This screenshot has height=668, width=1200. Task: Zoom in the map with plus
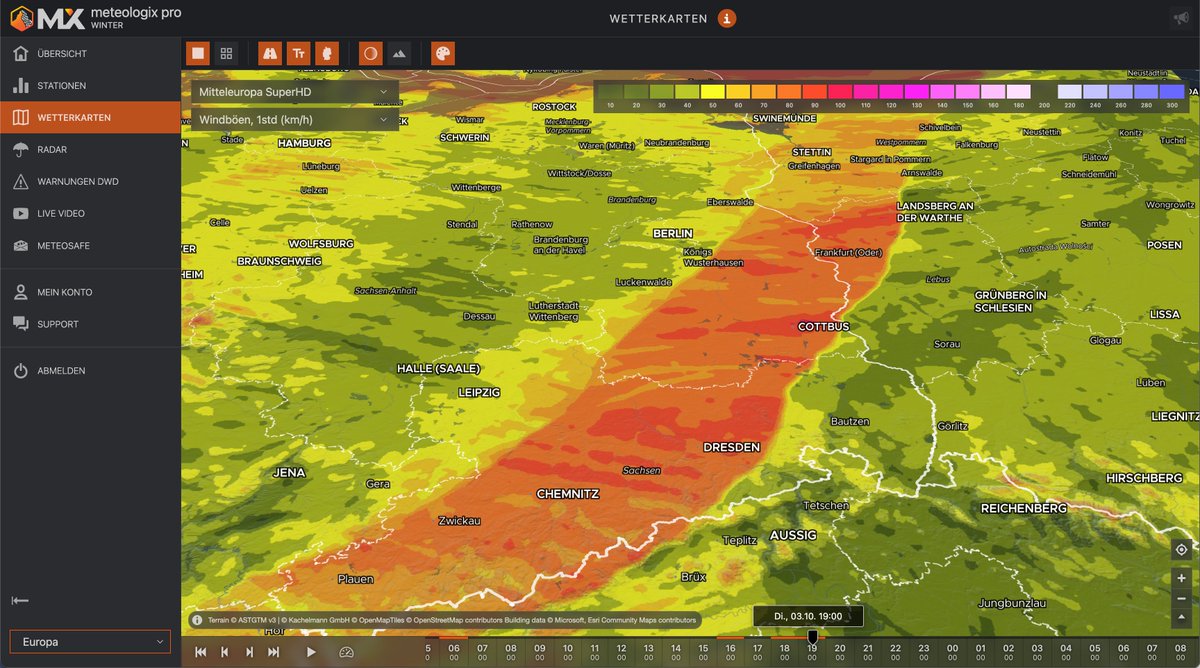(x=1181, y=578)
